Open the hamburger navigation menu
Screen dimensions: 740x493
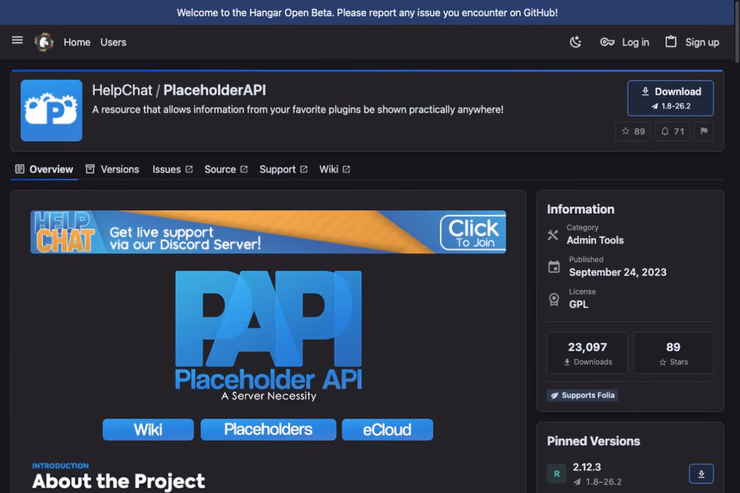[x=17, y=41]
